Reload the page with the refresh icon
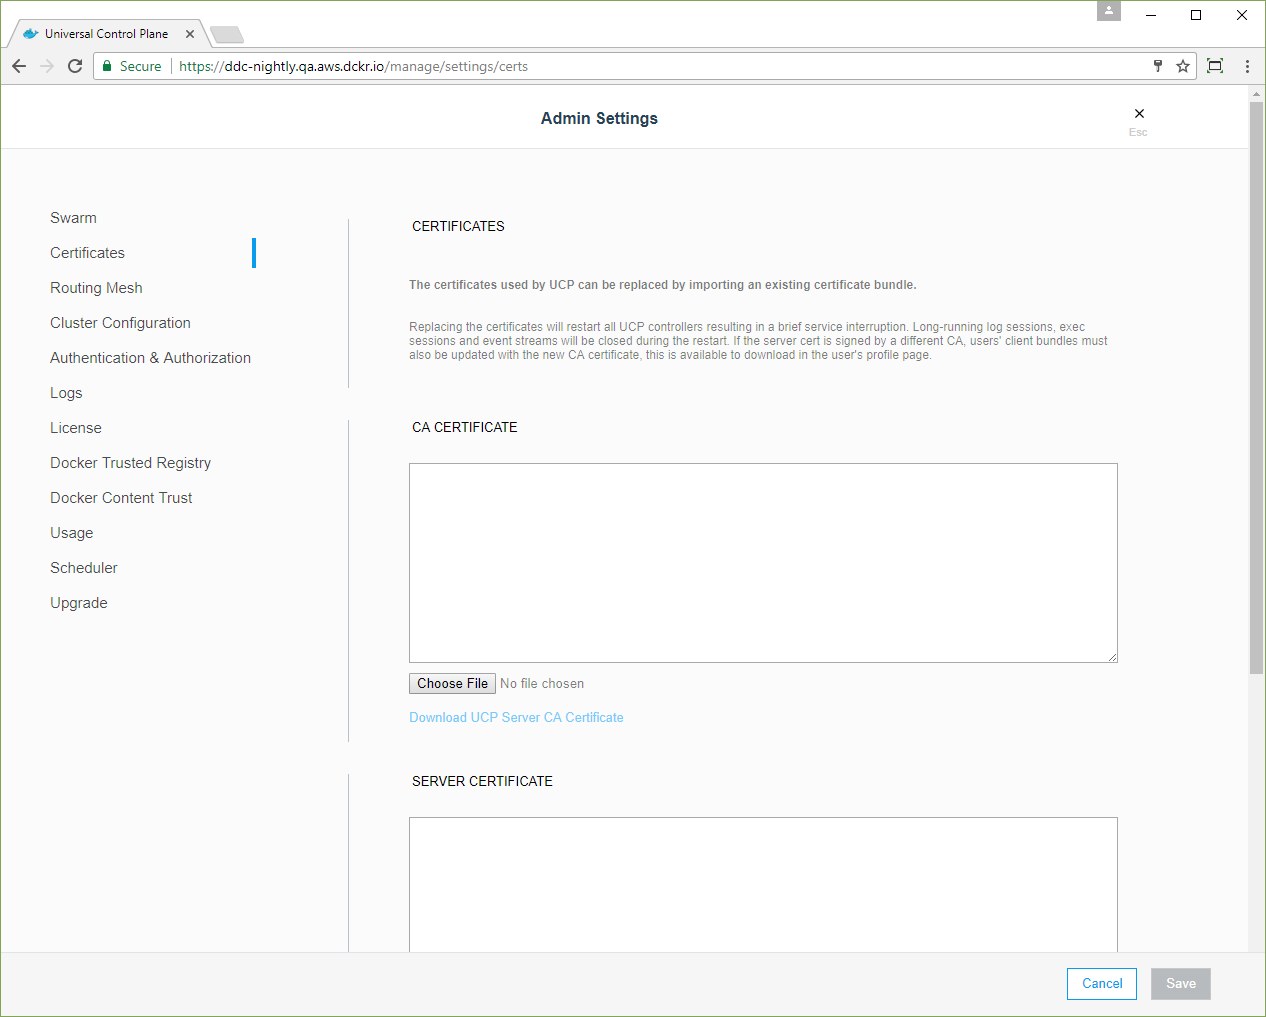This screenshot has height=1017, width=1266. 75,66
